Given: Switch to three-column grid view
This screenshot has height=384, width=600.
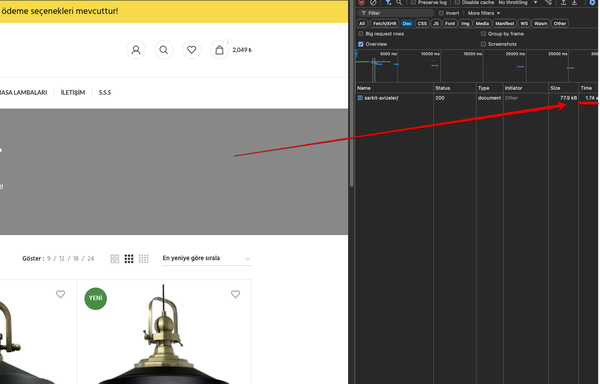Looking at the screenshot, I should click(x=129, y=259).
